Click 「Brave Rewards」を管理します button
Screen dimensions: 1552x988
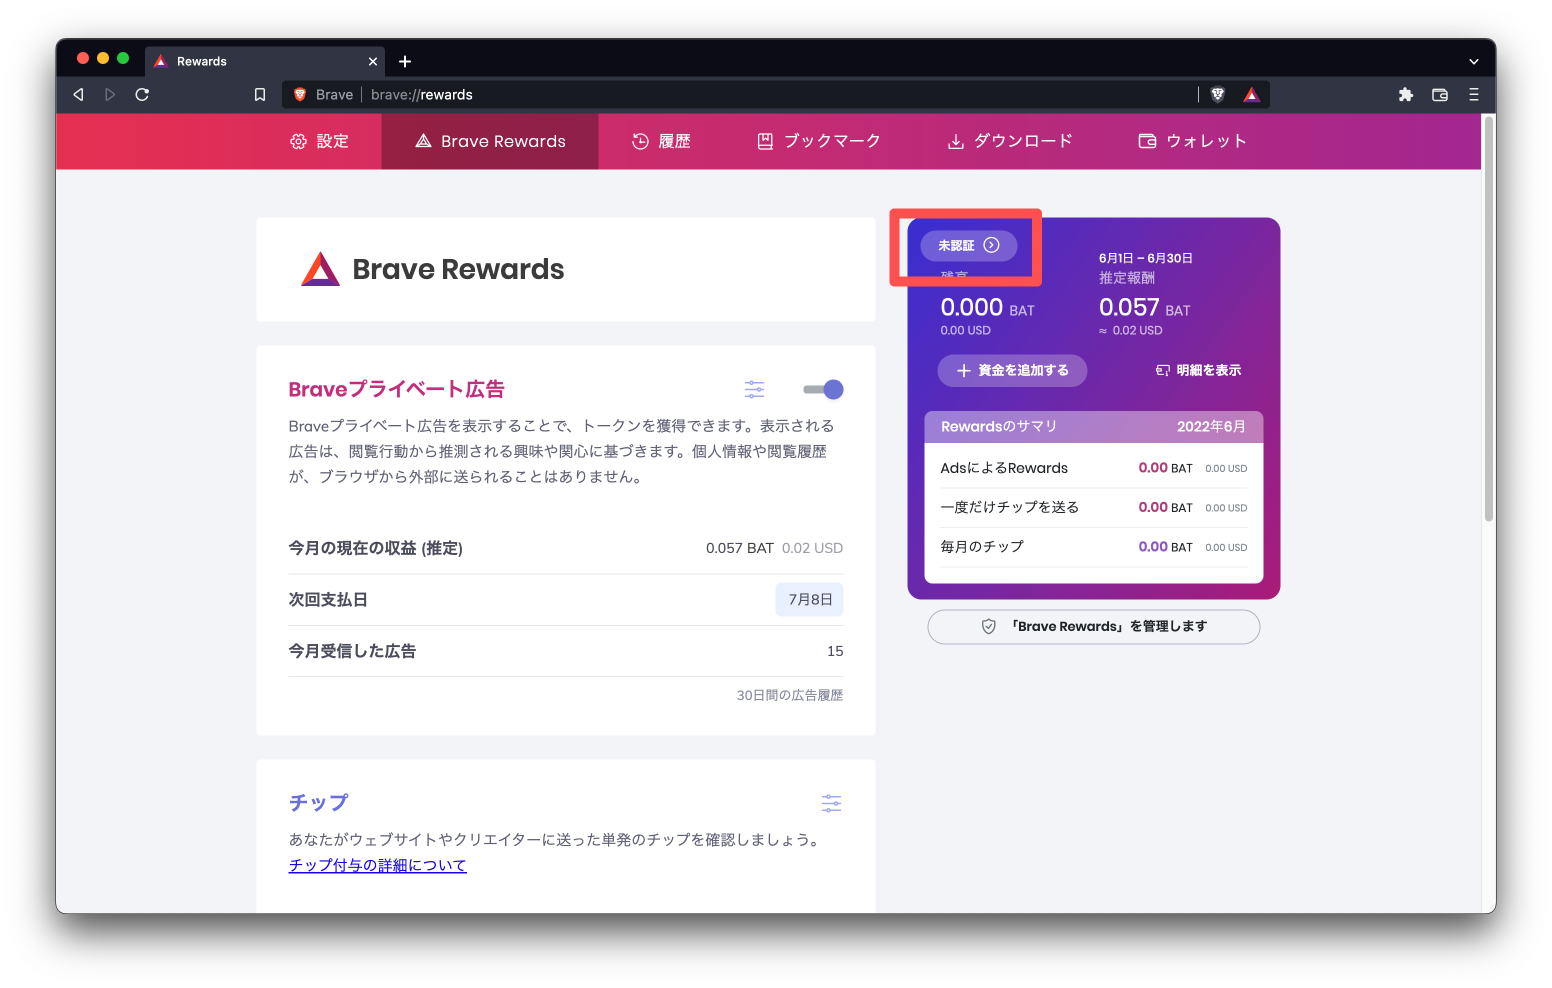(1094, 627)
